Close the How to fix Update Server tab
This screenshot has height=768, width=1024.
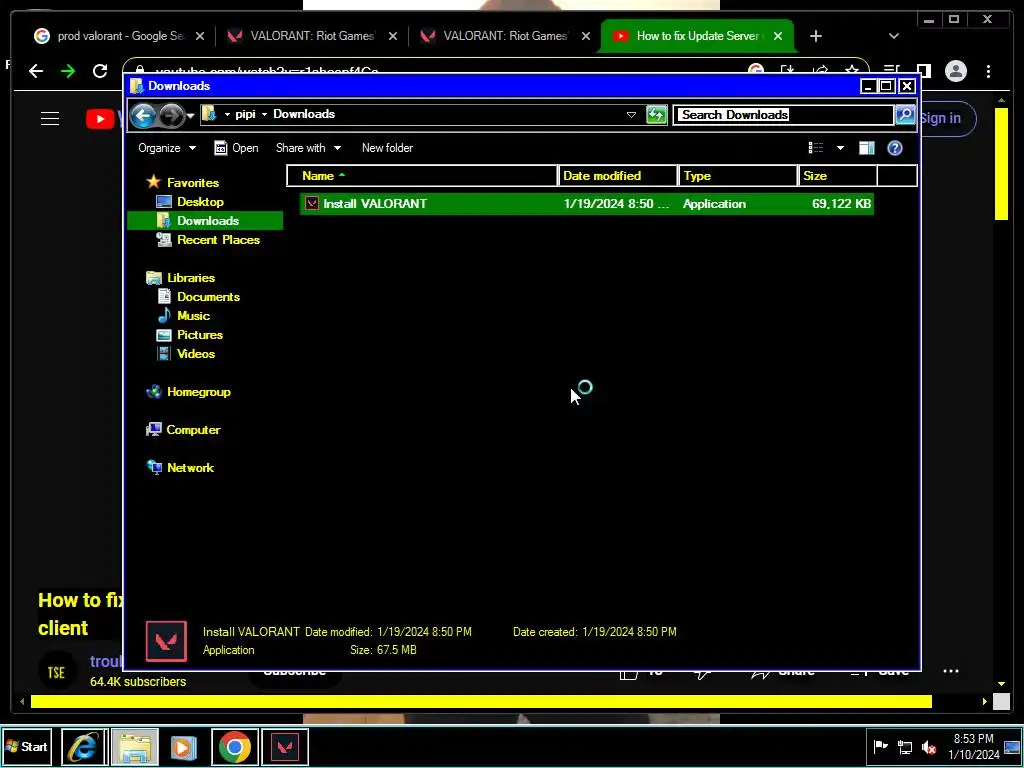pyautogui.click(x=778, y=36)
